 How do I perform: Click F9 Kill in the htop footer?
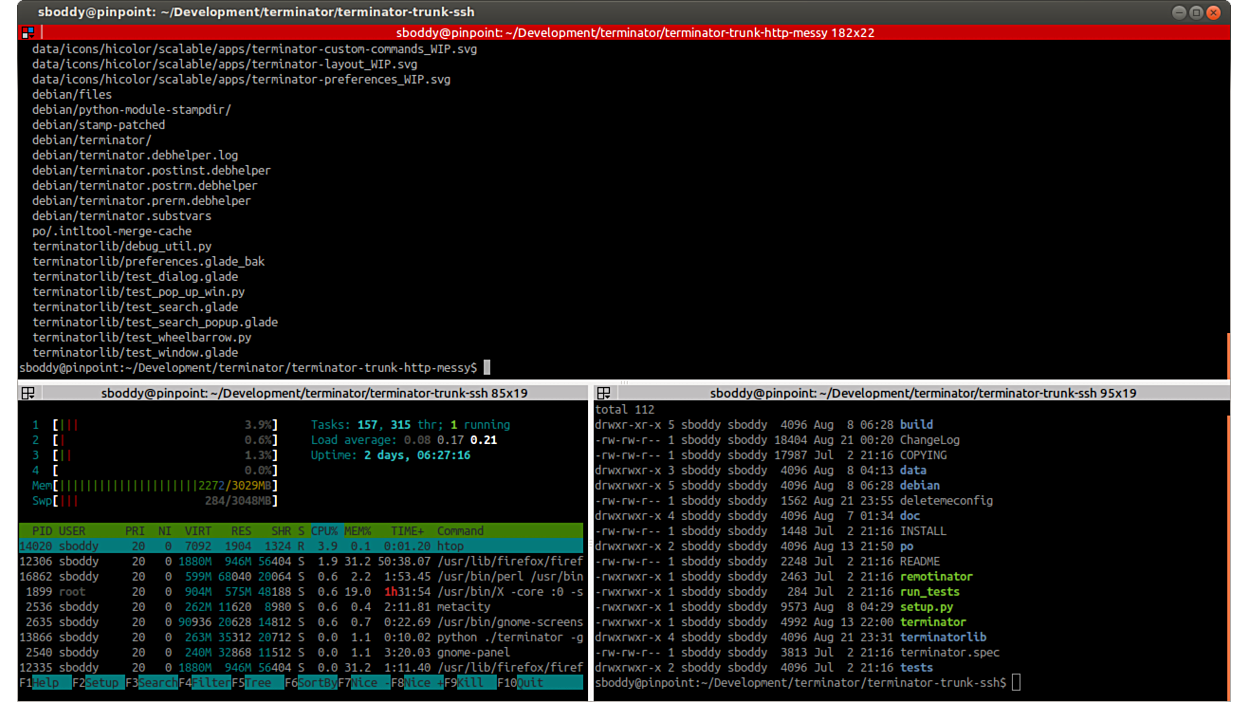click(x=470, y=683)
